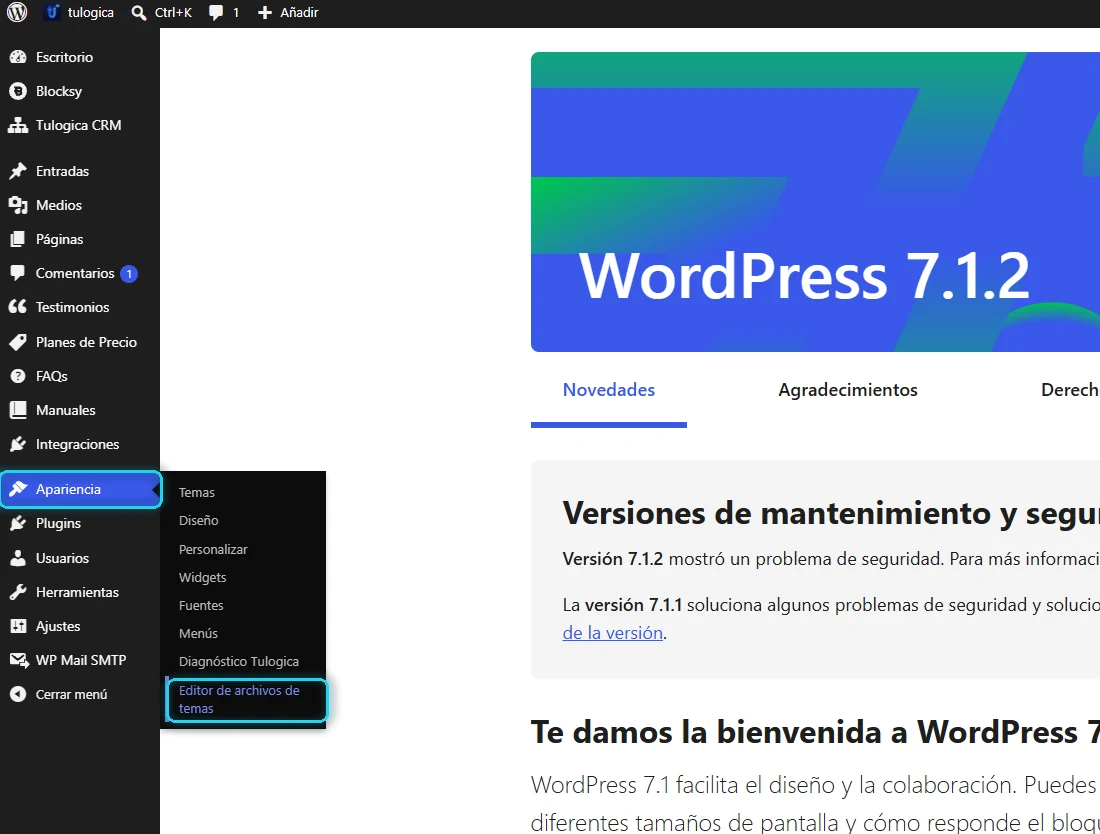The height and width of the screenshot is (834, 1100).
Task: Click the WordPress logo in admin bar
Action: [17, 12]
